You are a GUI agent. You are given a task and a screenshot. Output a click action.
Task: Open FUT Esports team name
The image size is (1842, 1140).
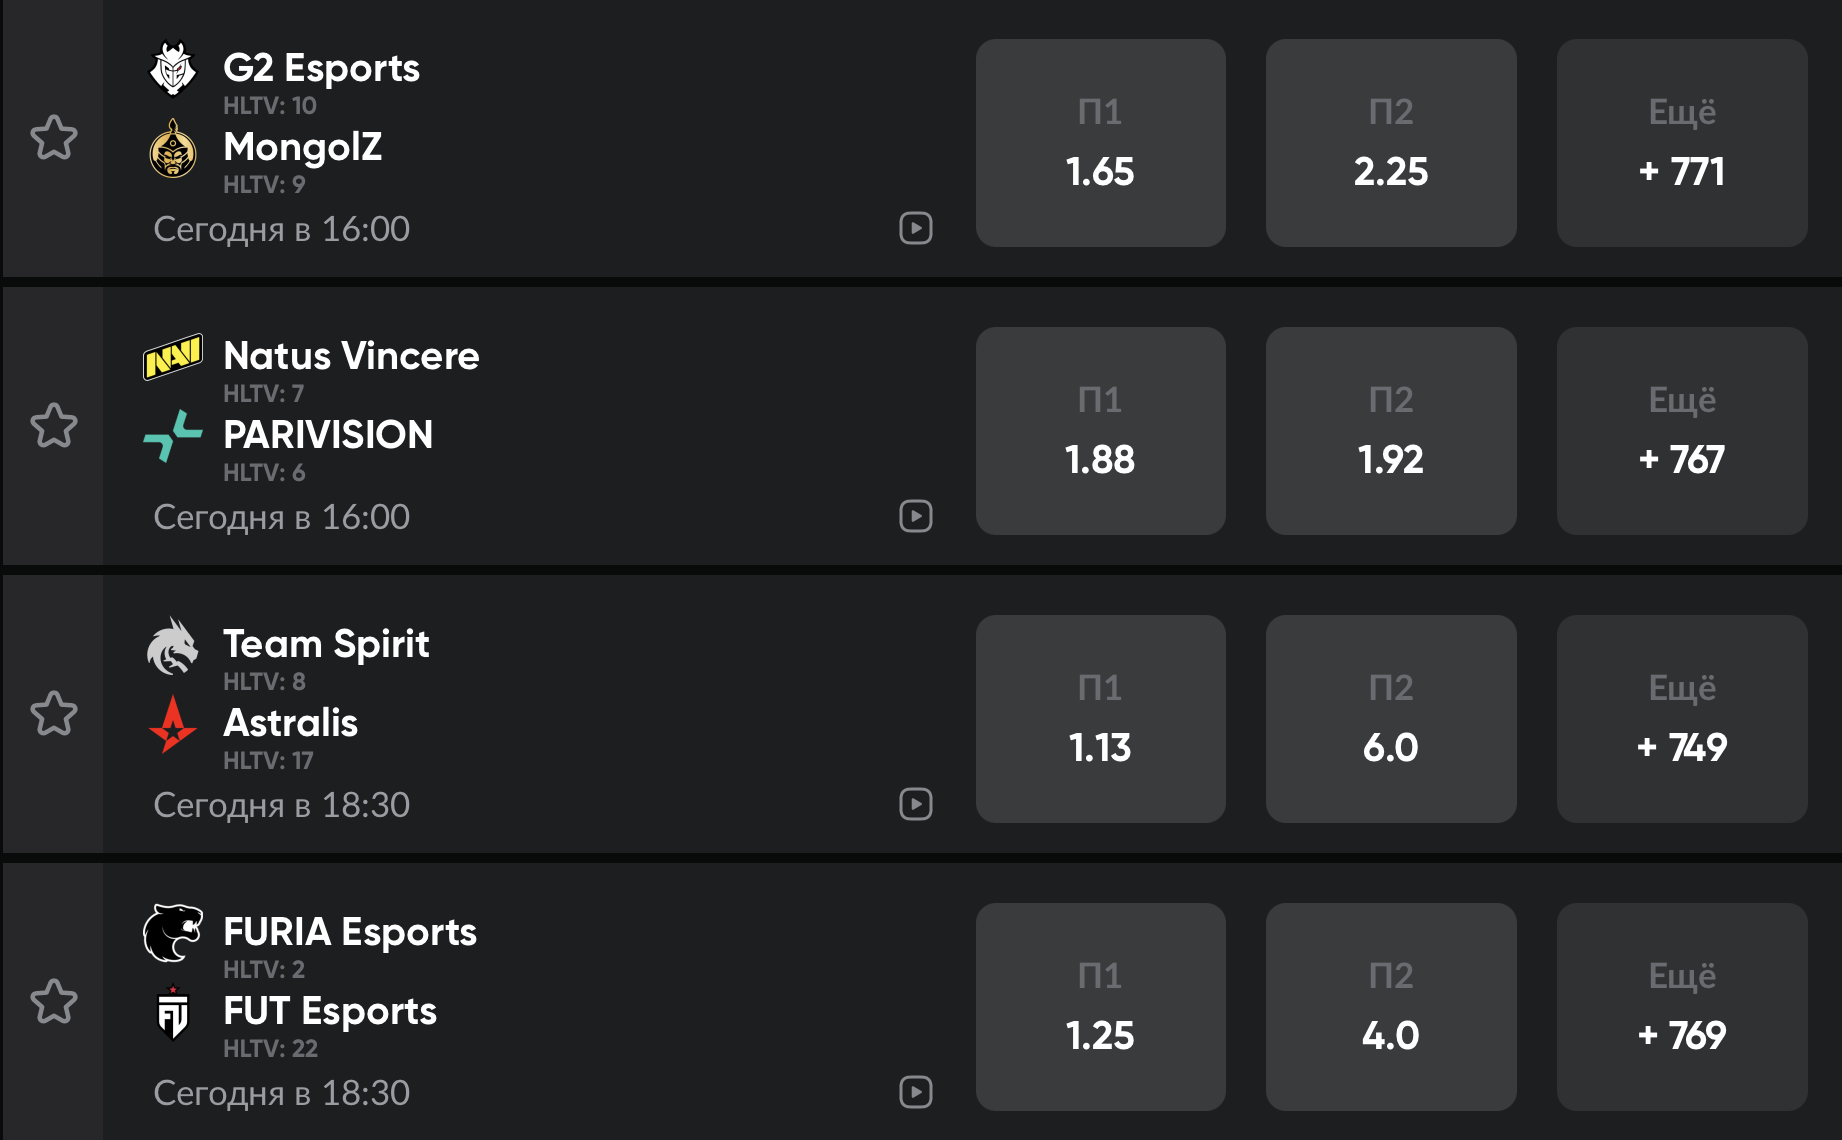[329, 1011]
